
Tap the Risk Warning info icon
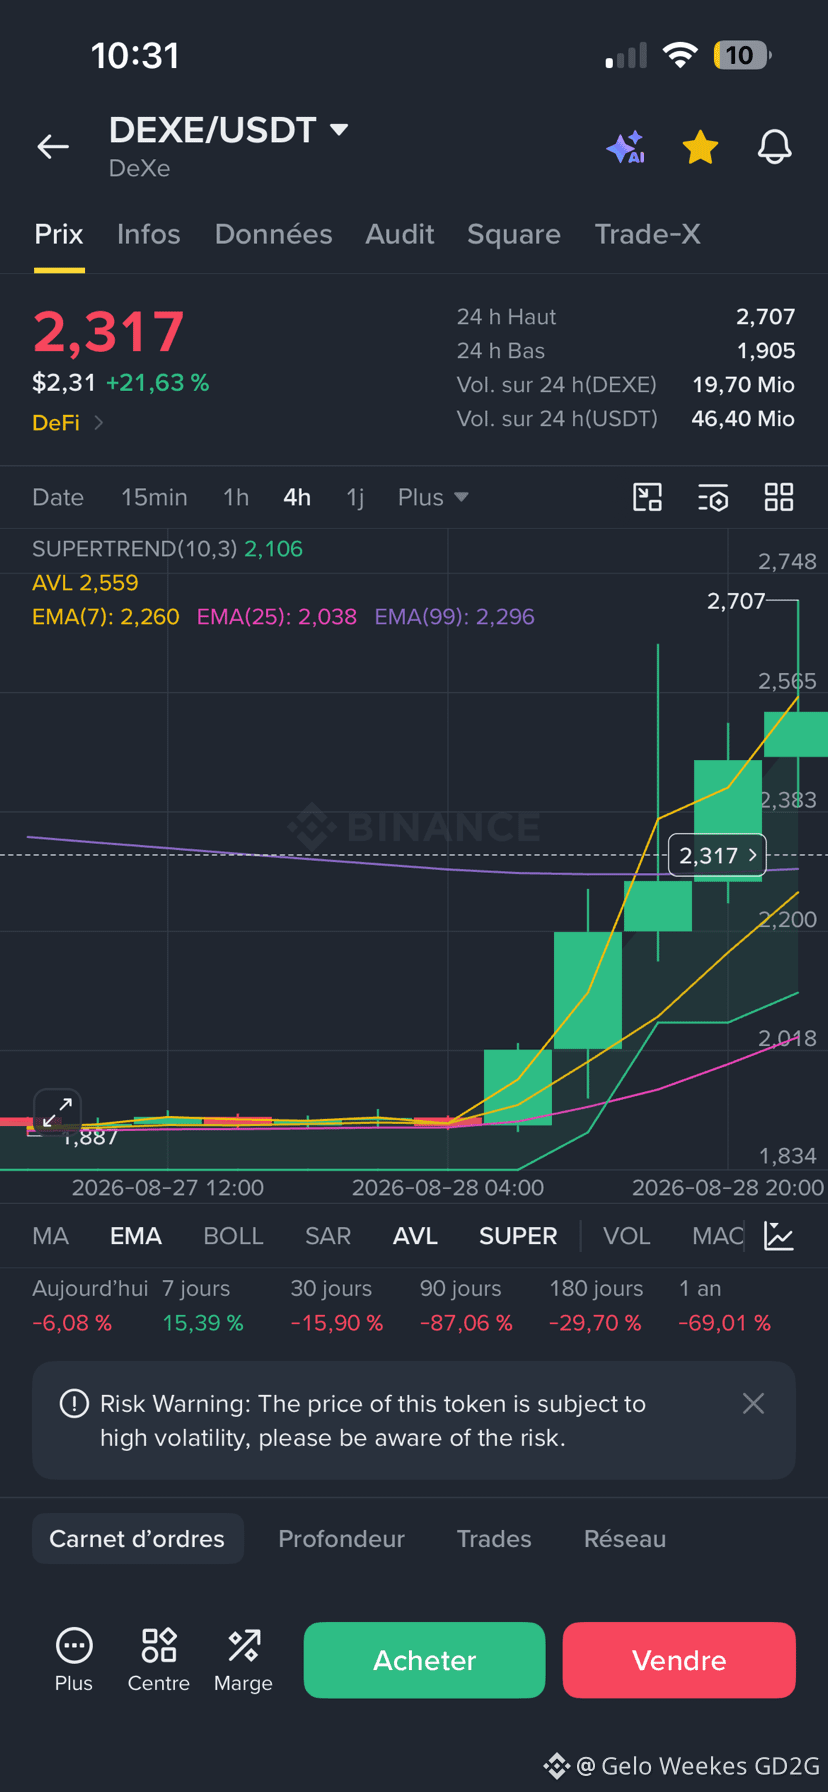pos(75,1404)
